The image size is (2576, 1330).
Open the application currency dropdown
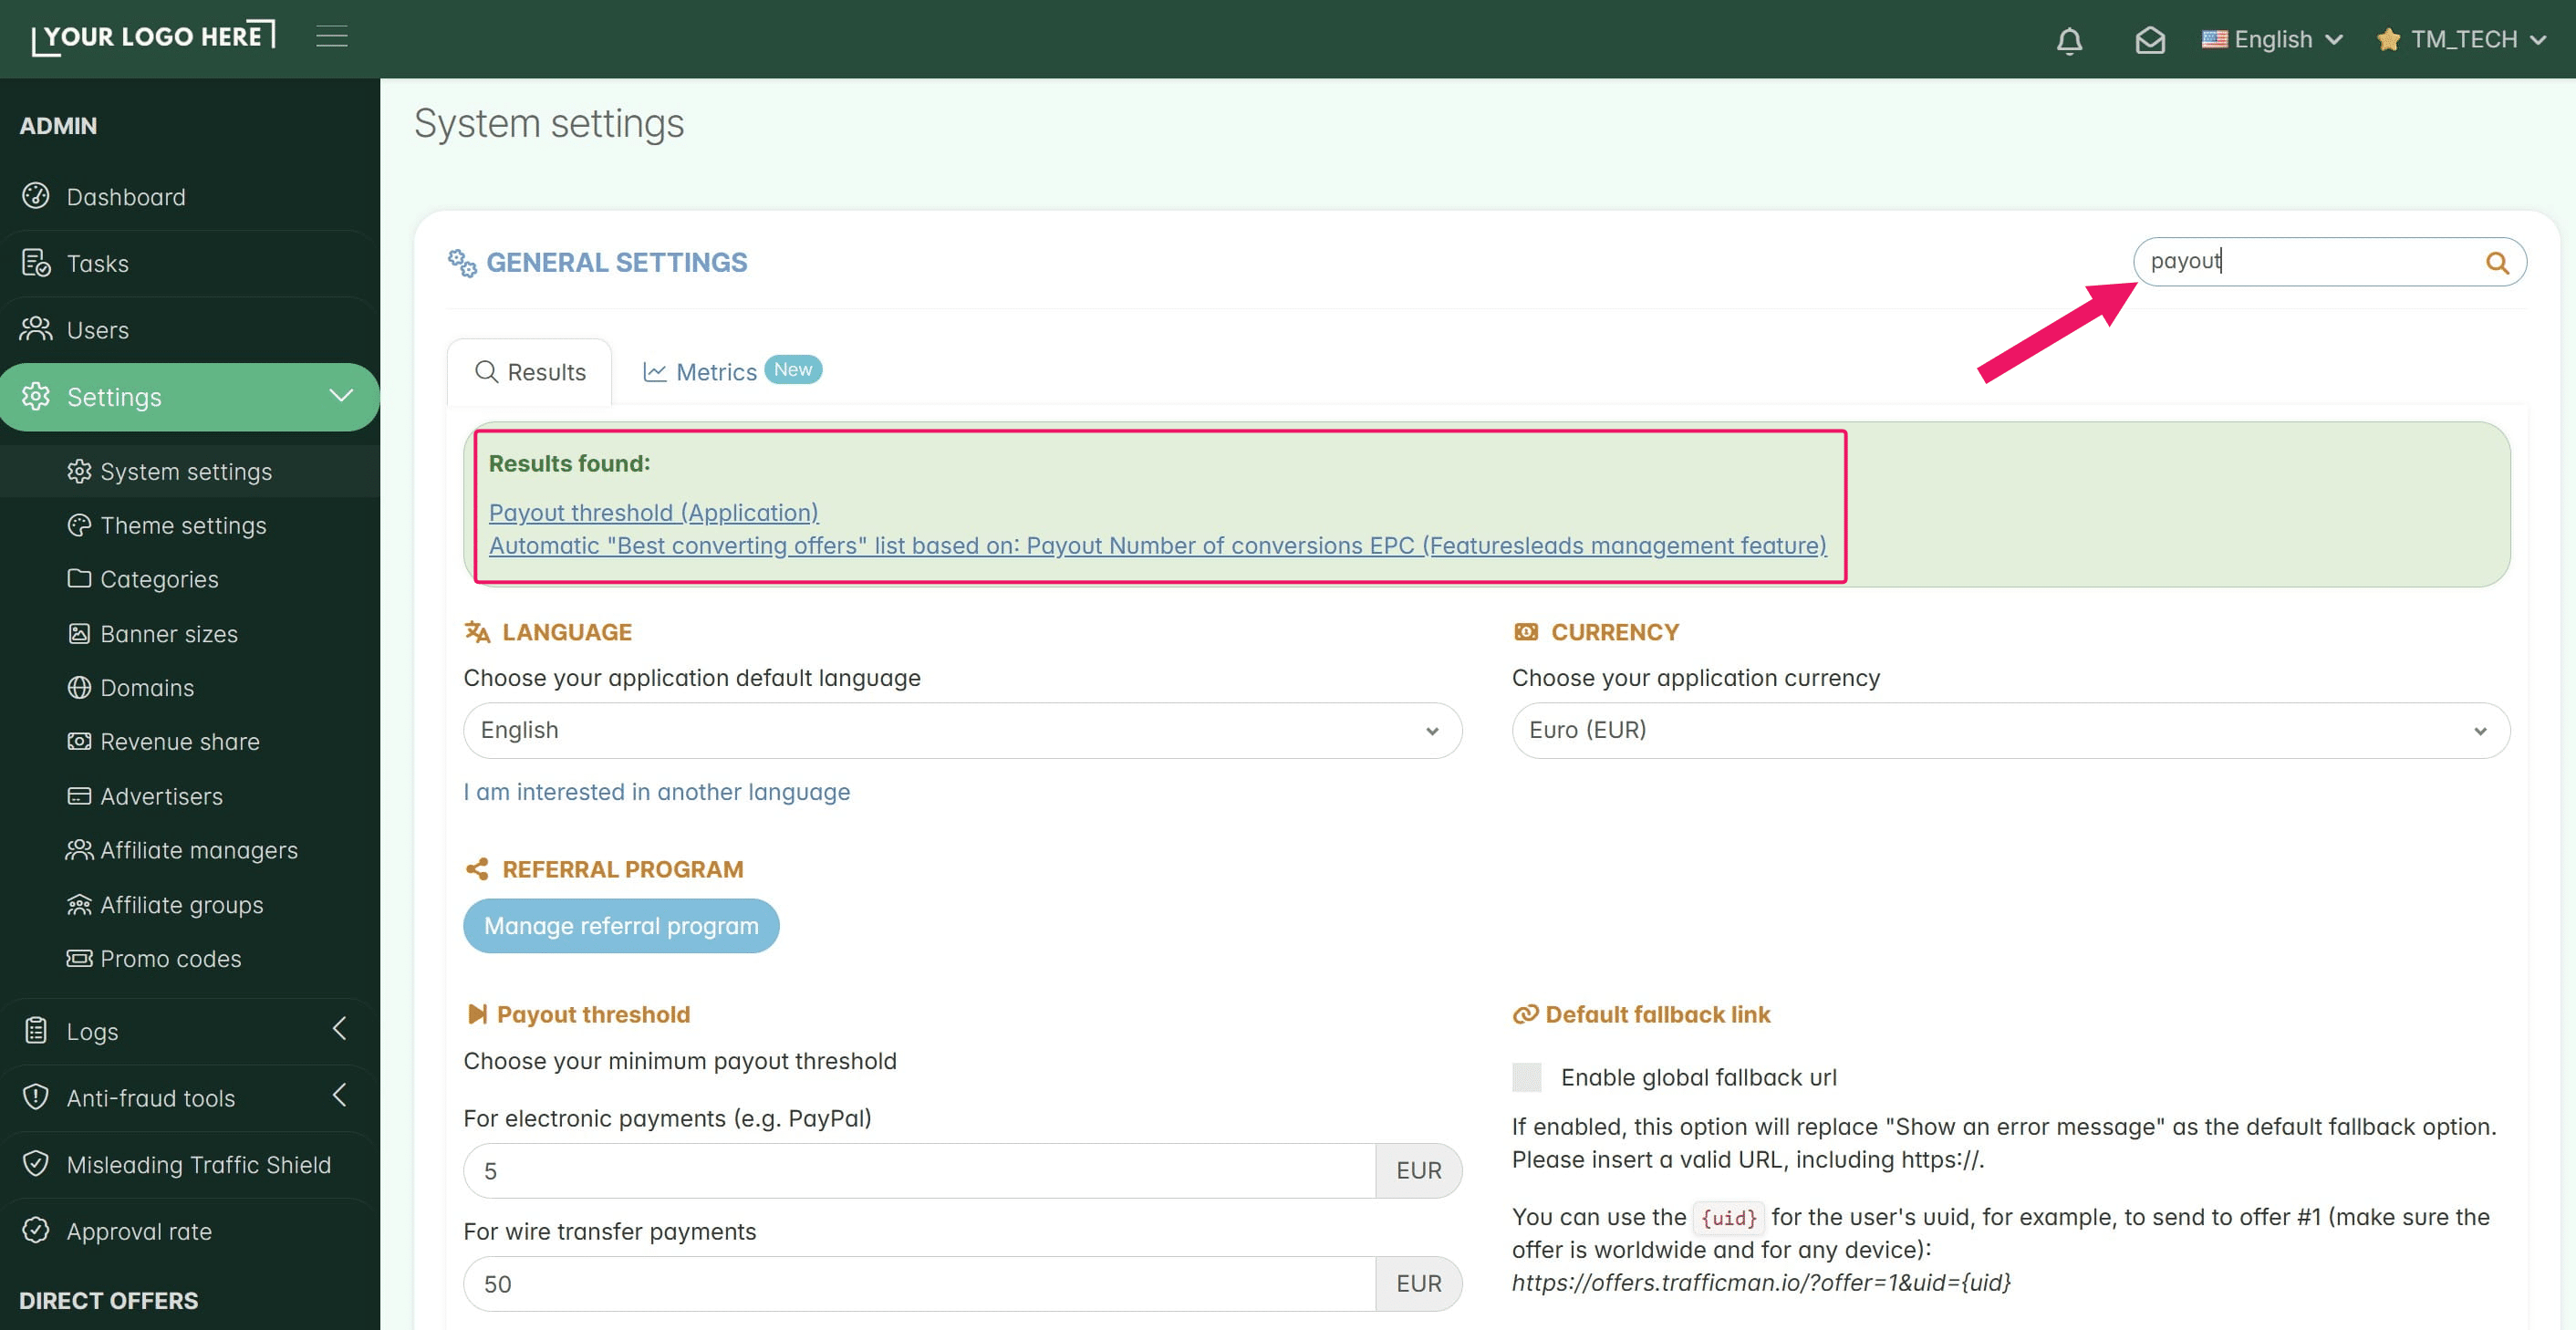[2010, 730]
